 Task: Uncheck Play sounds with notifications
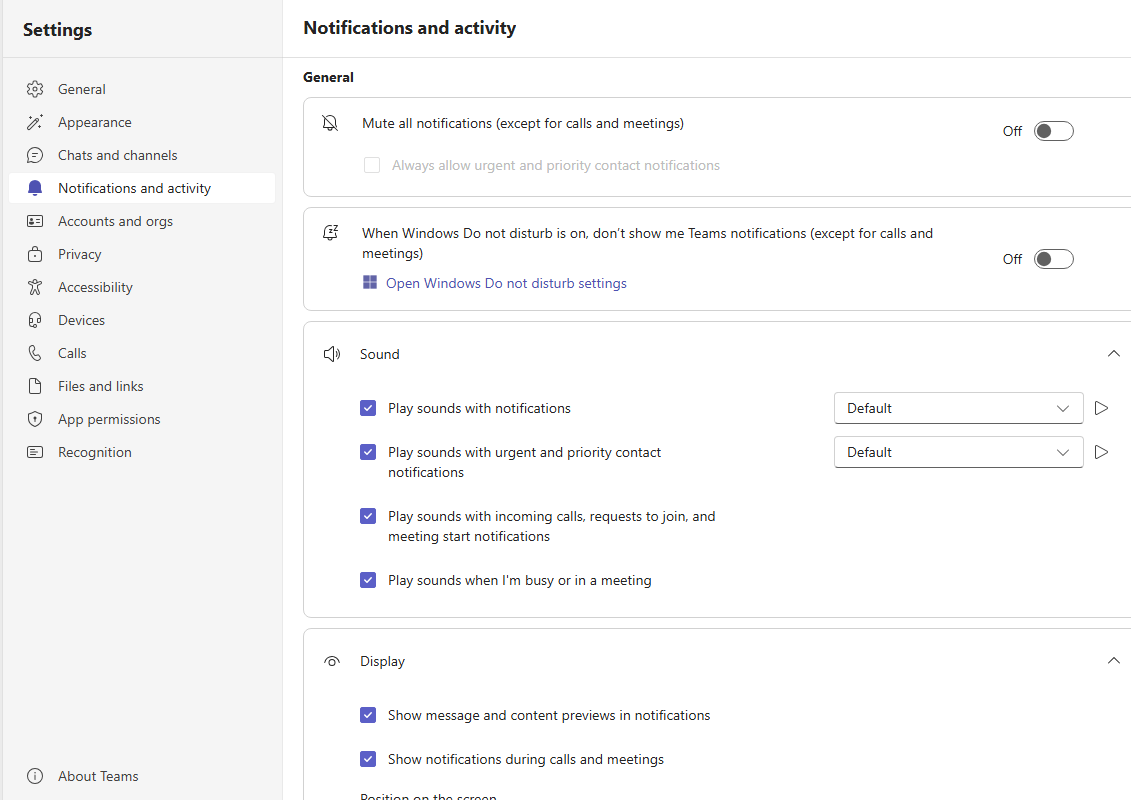point(368,408)
